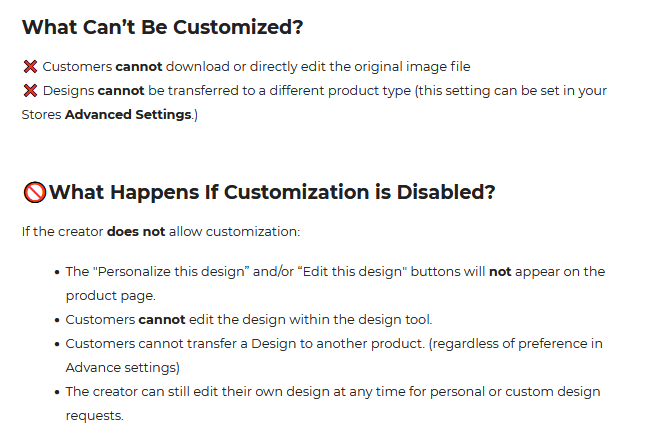Click the bold 'does not' text
663x447 pixels.
pos(136,232)
